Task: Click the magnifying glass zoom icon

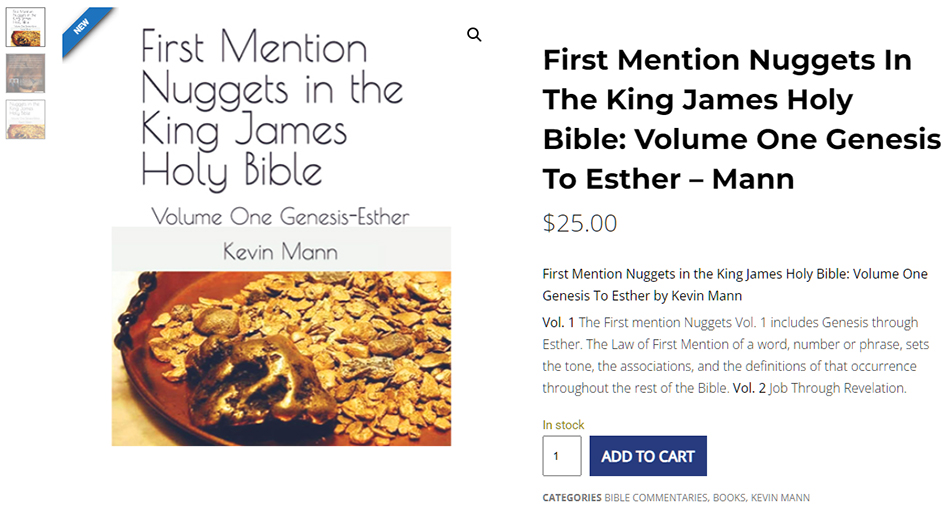Action: coord(474,35)
